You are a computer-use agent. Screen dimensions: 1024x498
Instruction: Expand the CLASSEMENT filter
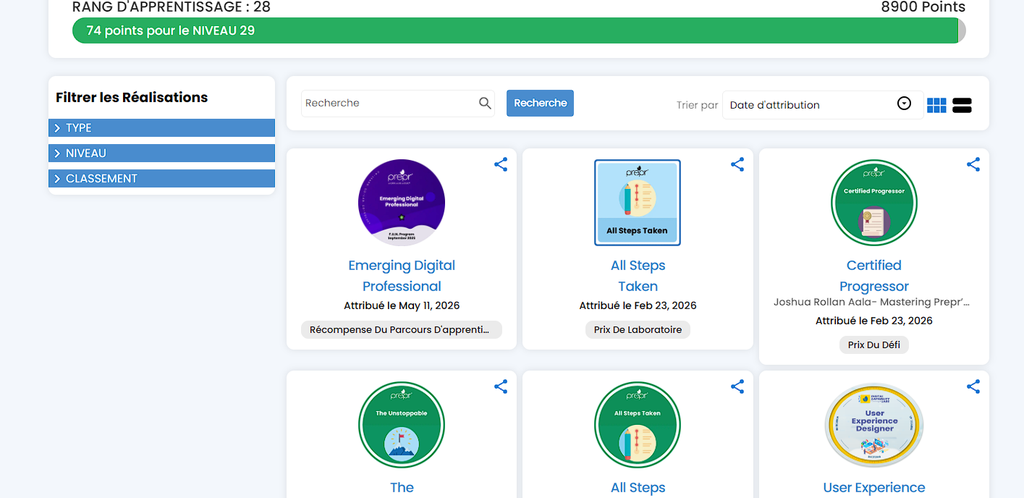(x=161, y=179)
